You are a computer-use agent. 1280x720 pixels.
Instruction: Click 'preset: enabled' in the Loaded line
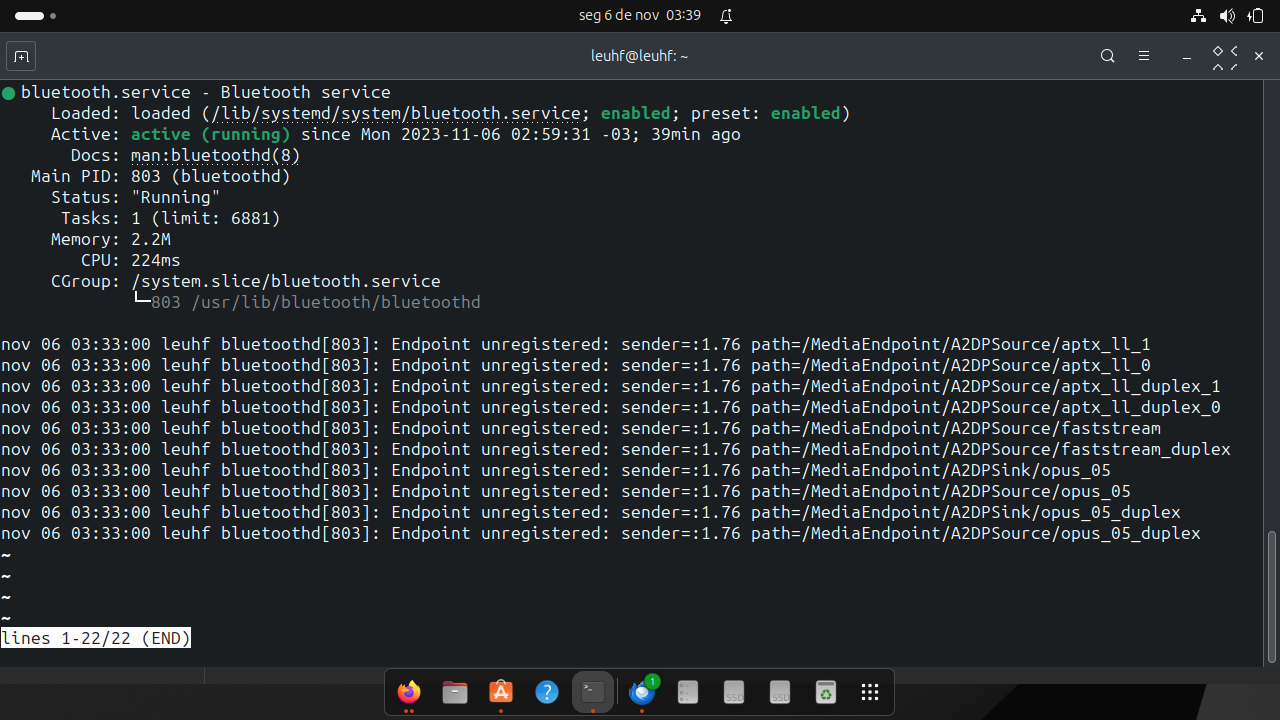tap(766, 113)
